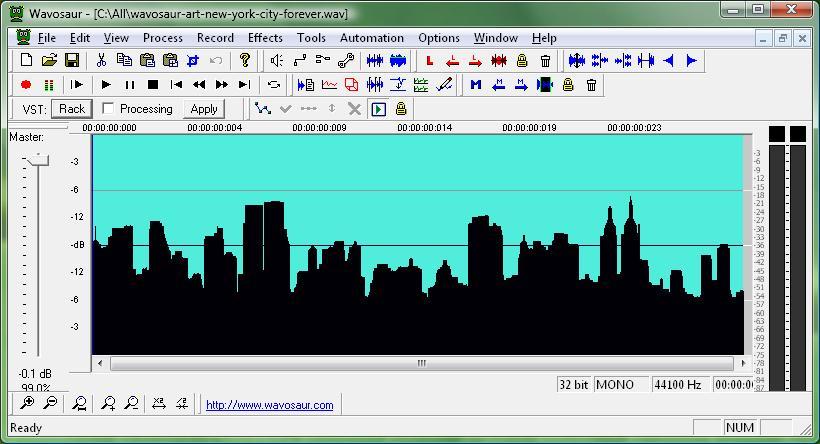Click the speaker audio configuration icon
The image size is (820, 444).
pyautogui.click(x=277, y=61)
